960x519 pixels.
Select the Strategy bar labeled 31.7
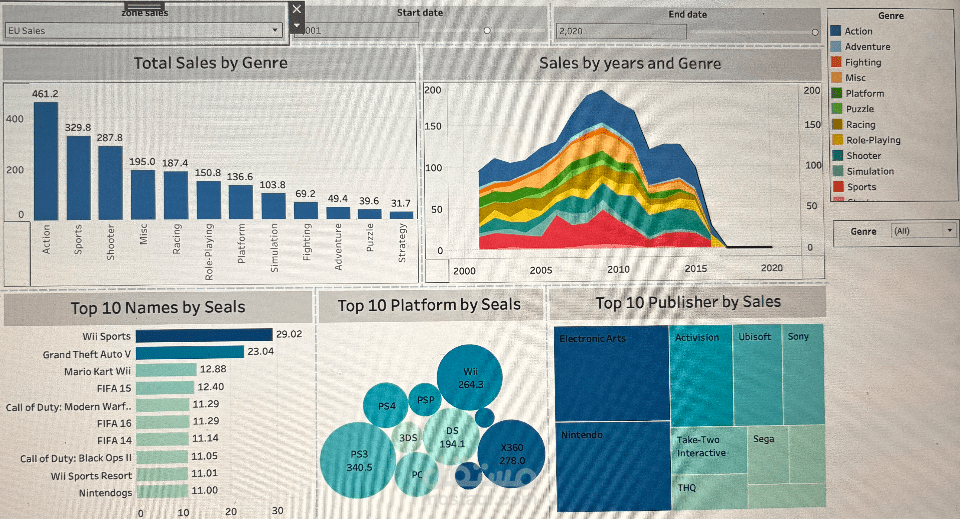tap(402, 215)
